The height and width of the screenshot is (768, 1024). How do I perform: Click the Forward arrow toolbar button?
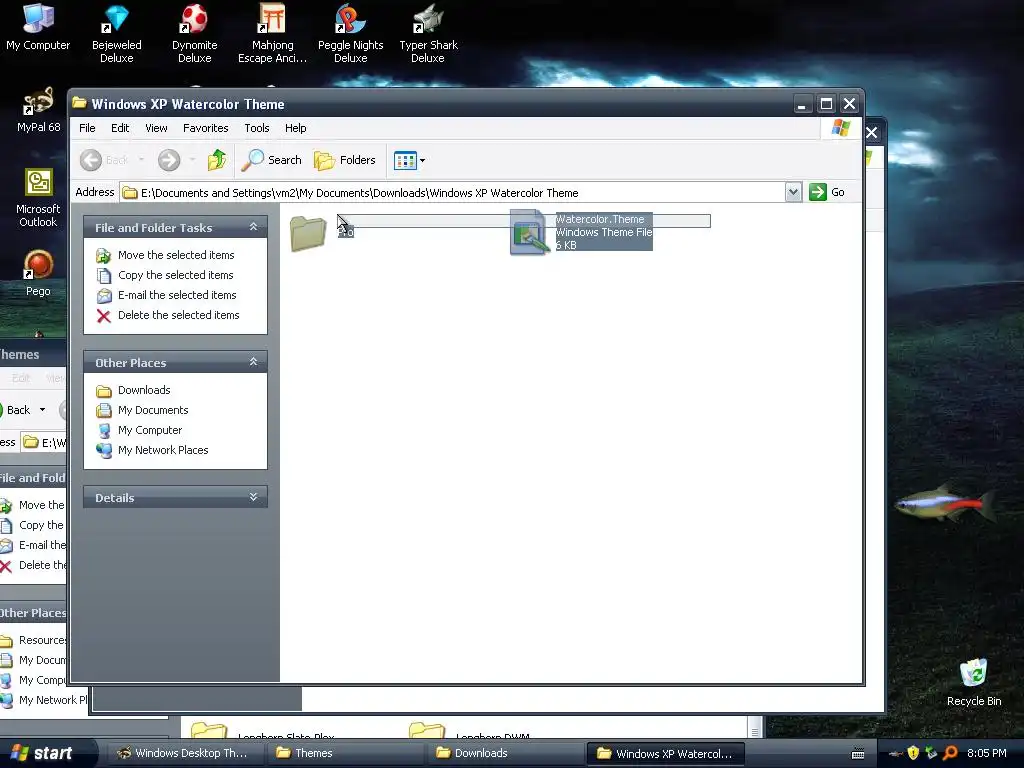coord(169,160)
